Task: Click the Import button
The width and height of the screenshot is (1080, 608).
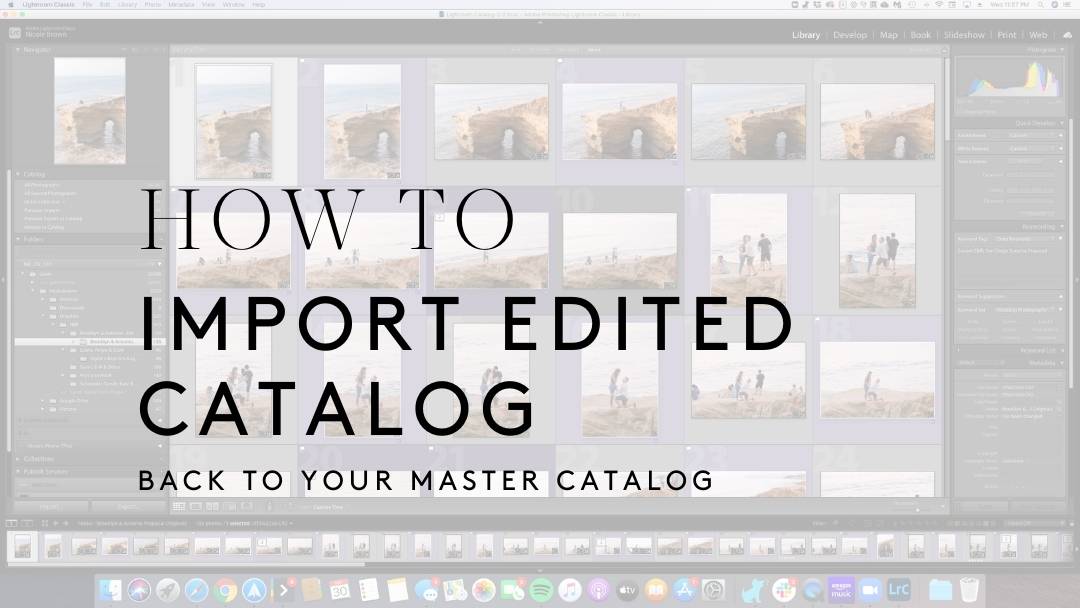Action: tap(45, 507)
